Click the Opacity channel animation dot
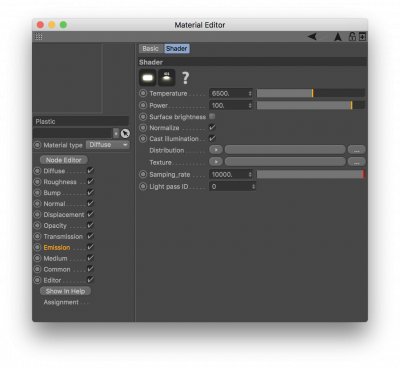Viewport: 400px width, 368px height. [x=37, y=226]
